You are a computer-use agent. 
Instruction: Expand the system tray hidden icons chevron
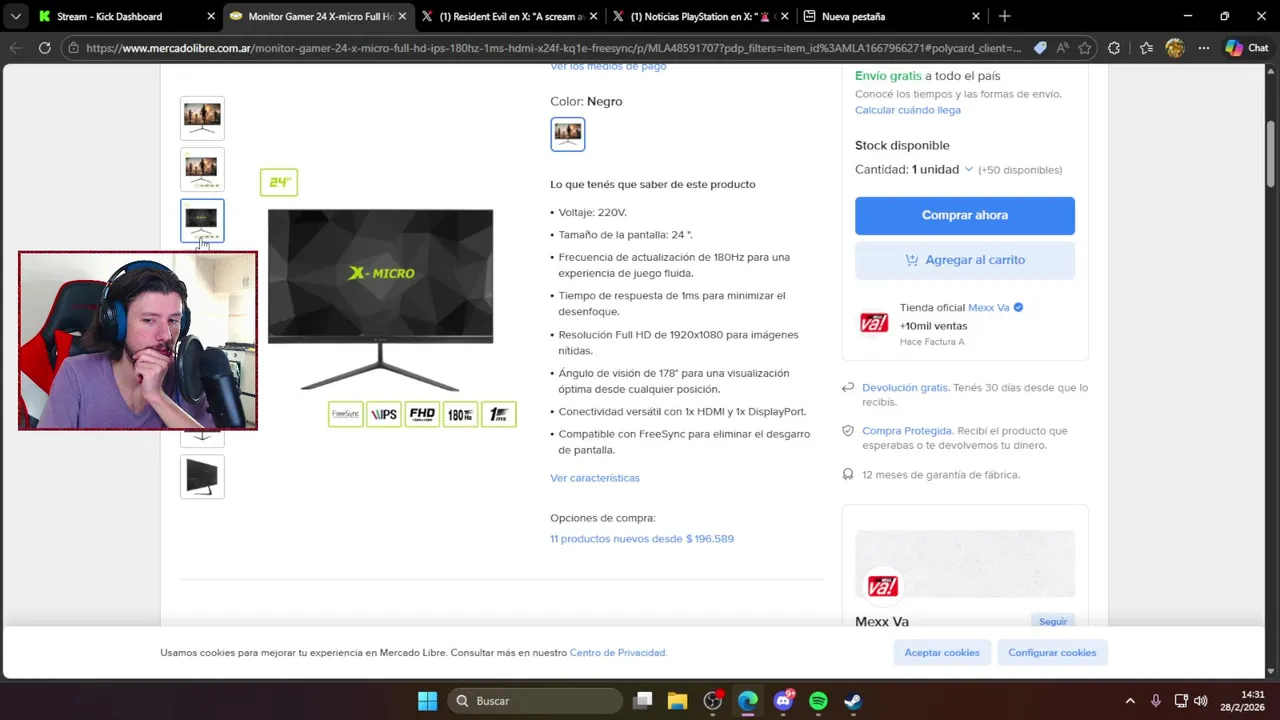1130,701
